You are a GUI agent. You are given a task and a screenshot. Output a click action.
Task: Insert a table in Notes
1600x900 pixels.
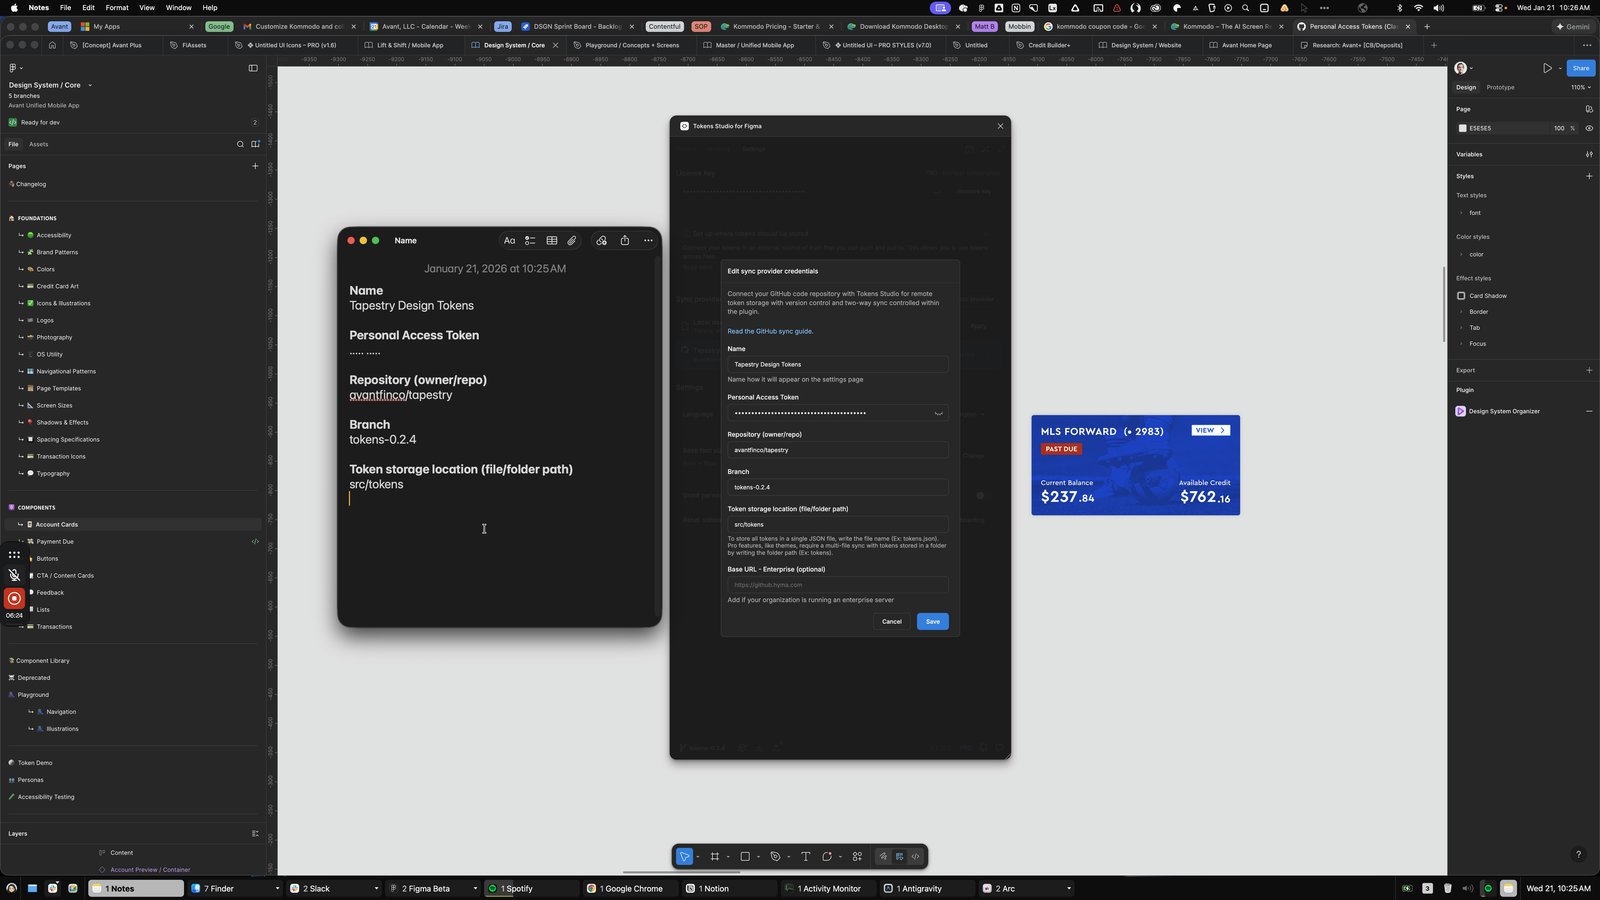point(551,241)
